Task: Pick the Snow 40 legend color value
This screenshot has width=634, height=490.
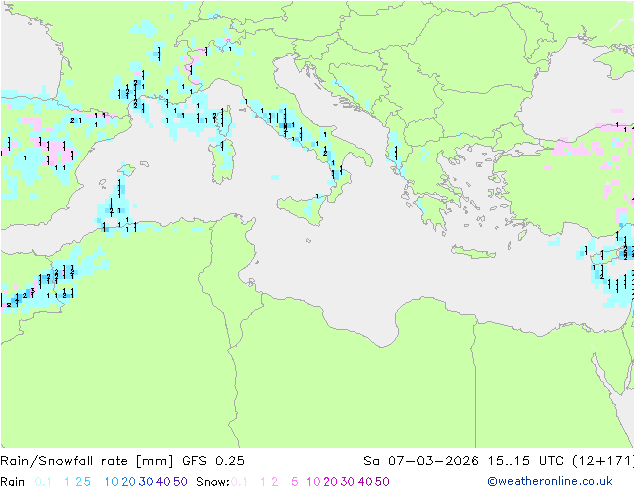Action: tap(365, 482)
